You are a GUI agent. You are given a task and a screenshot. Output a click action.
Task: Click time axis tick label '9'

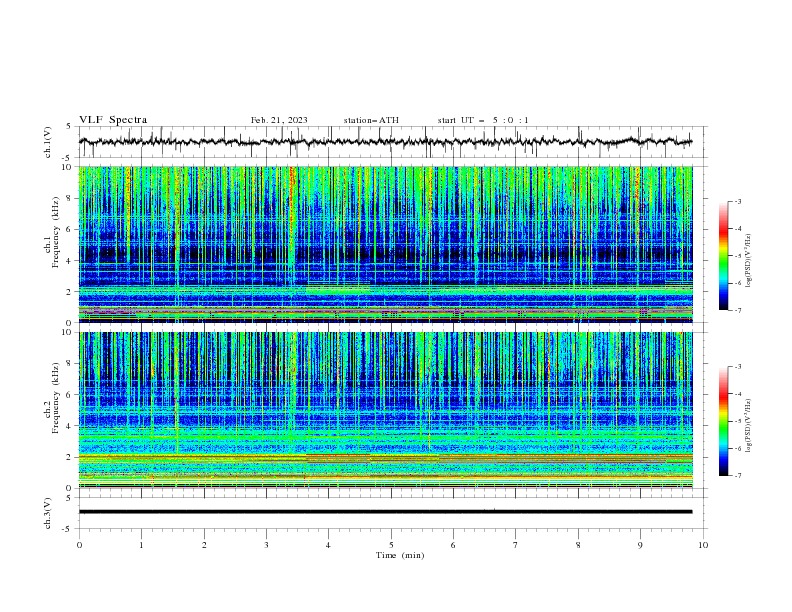point(640,545)
